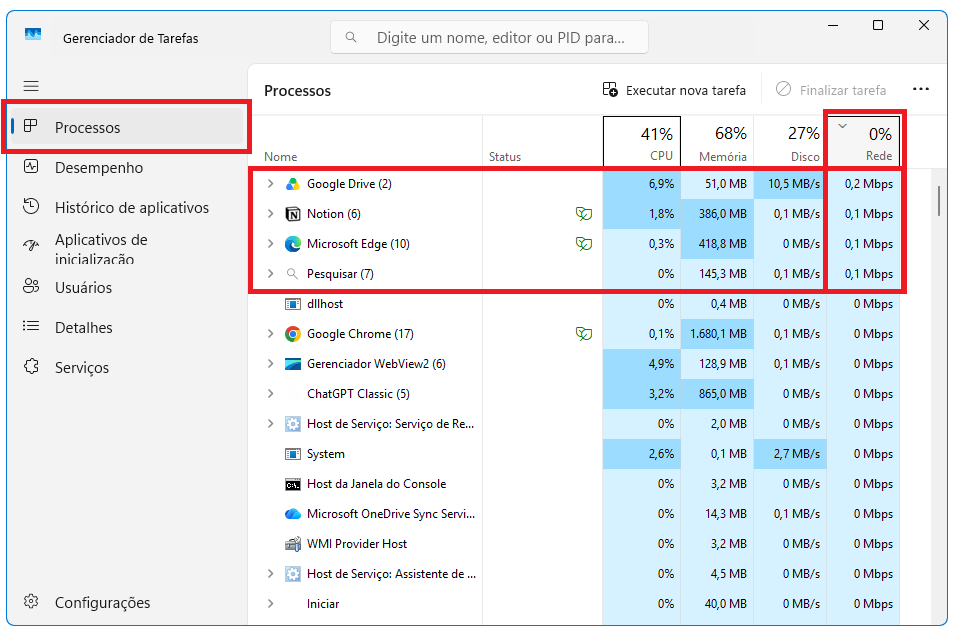The height and width of the screenshot is (634, 953).
Task: Click the search magnifier icon in search box
Action: (351, 37)
